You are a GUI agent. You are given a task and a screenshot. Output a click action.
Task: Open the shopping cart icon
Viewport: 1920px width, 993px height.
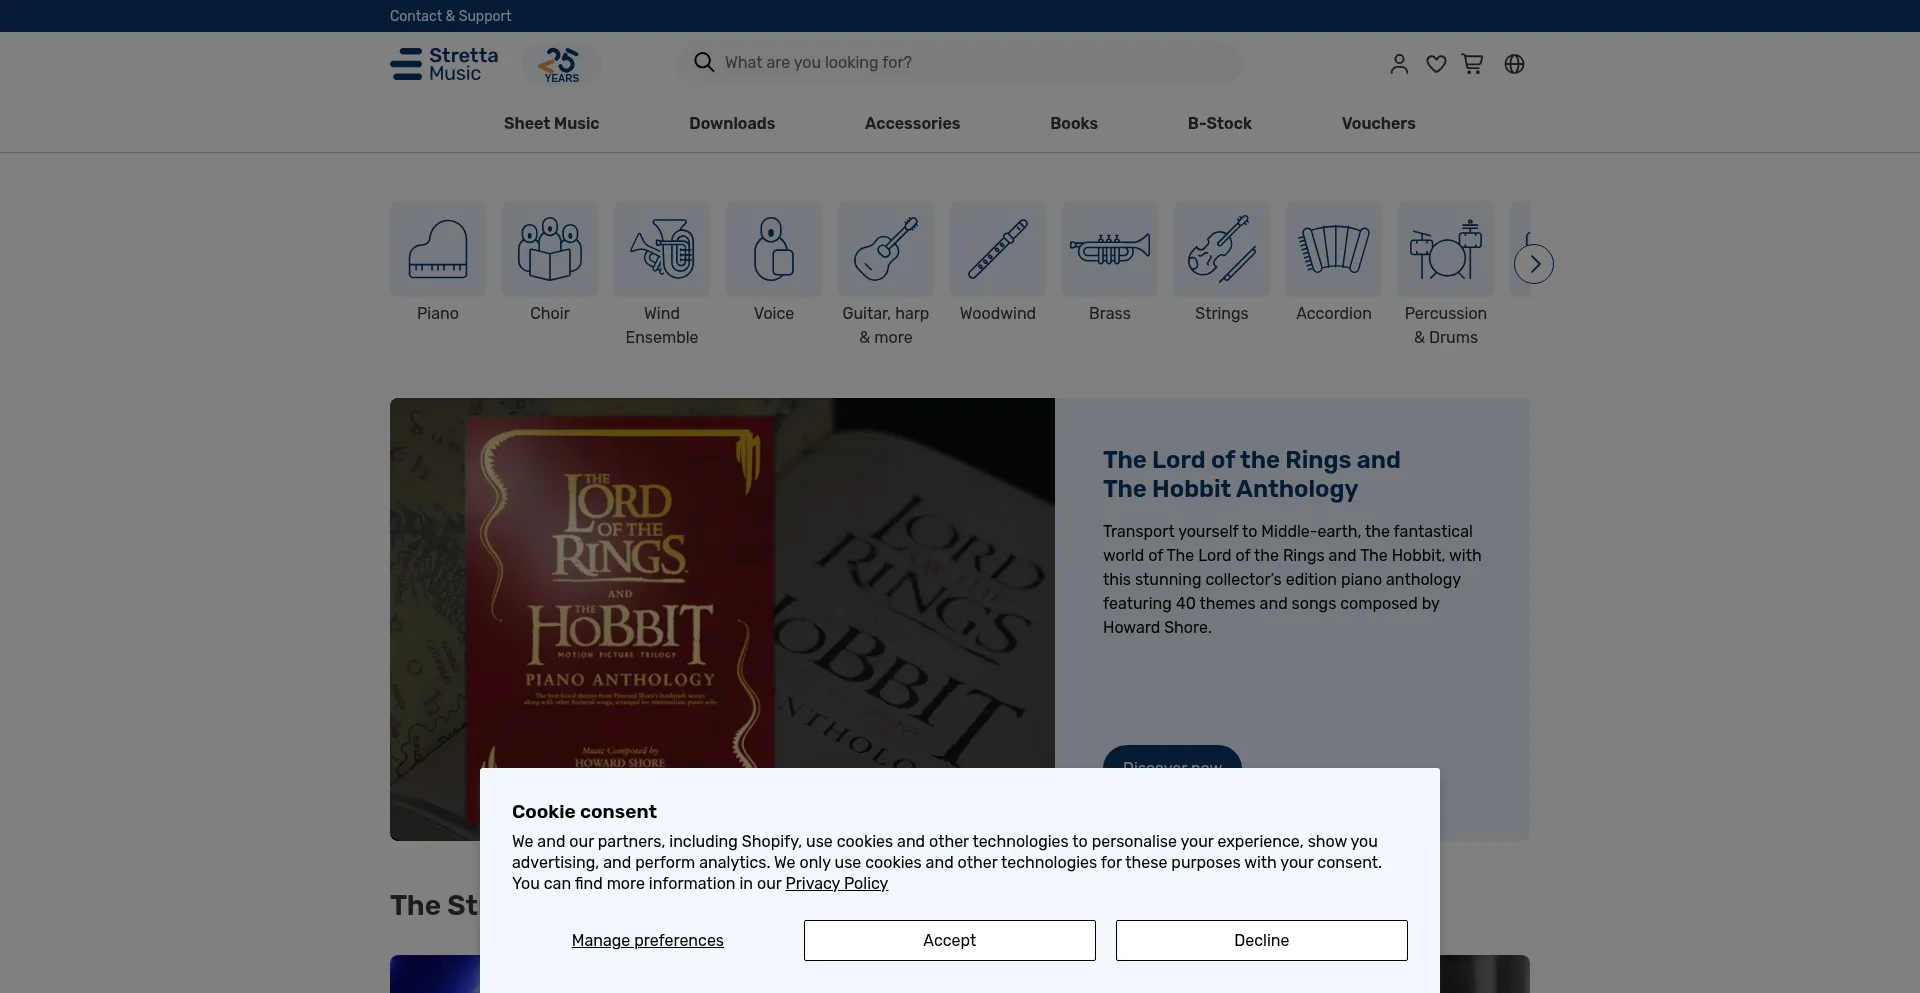point(1472,64)
